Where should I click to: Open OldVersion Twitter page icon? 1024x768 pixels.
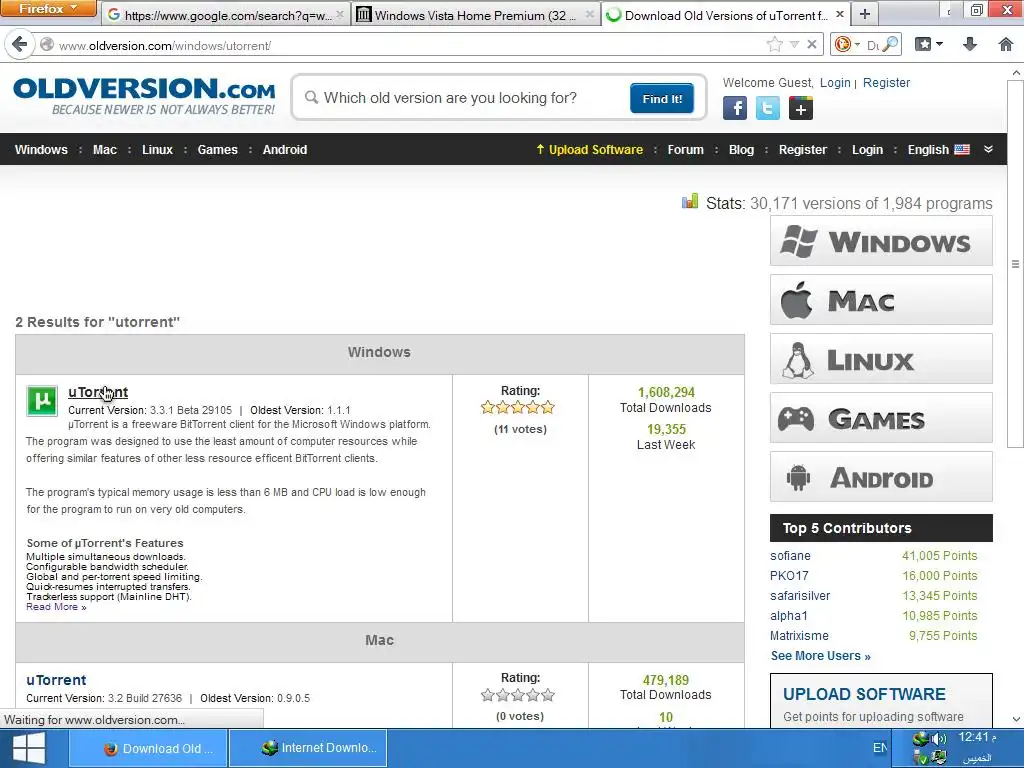767,108
